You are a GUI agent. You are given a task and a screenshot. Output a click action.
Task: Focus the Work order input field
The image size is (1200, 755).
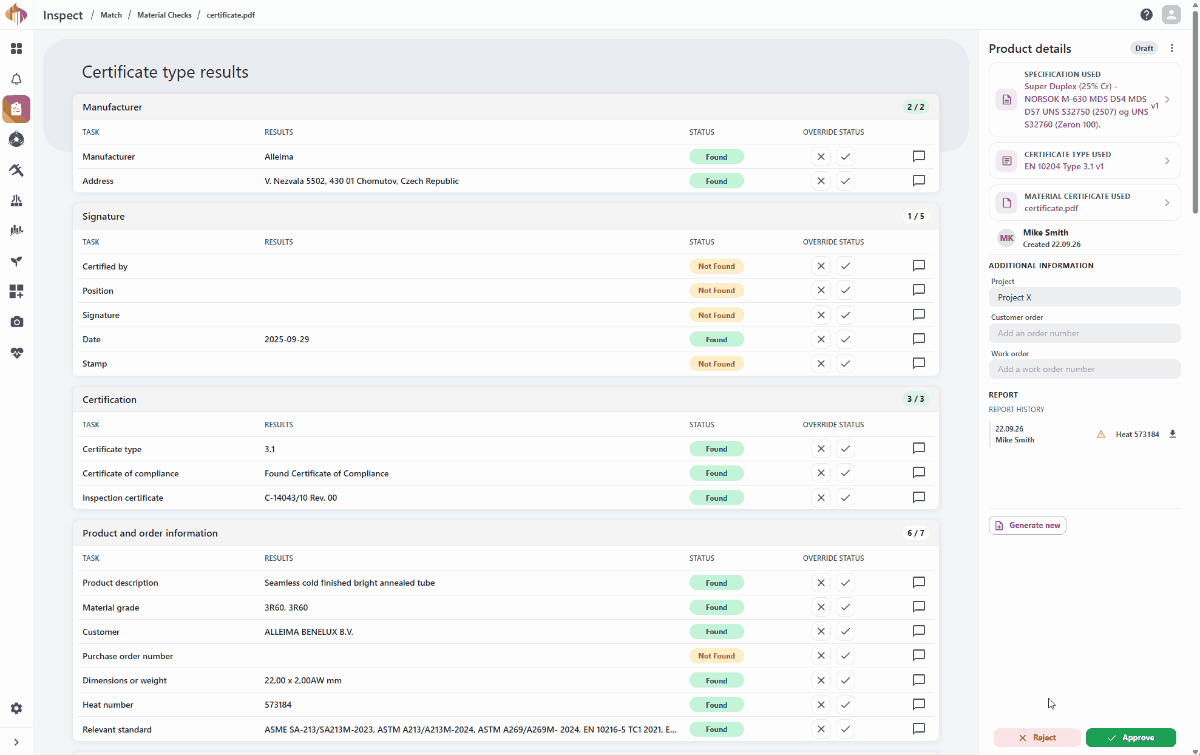click(x=1085, y=369)
